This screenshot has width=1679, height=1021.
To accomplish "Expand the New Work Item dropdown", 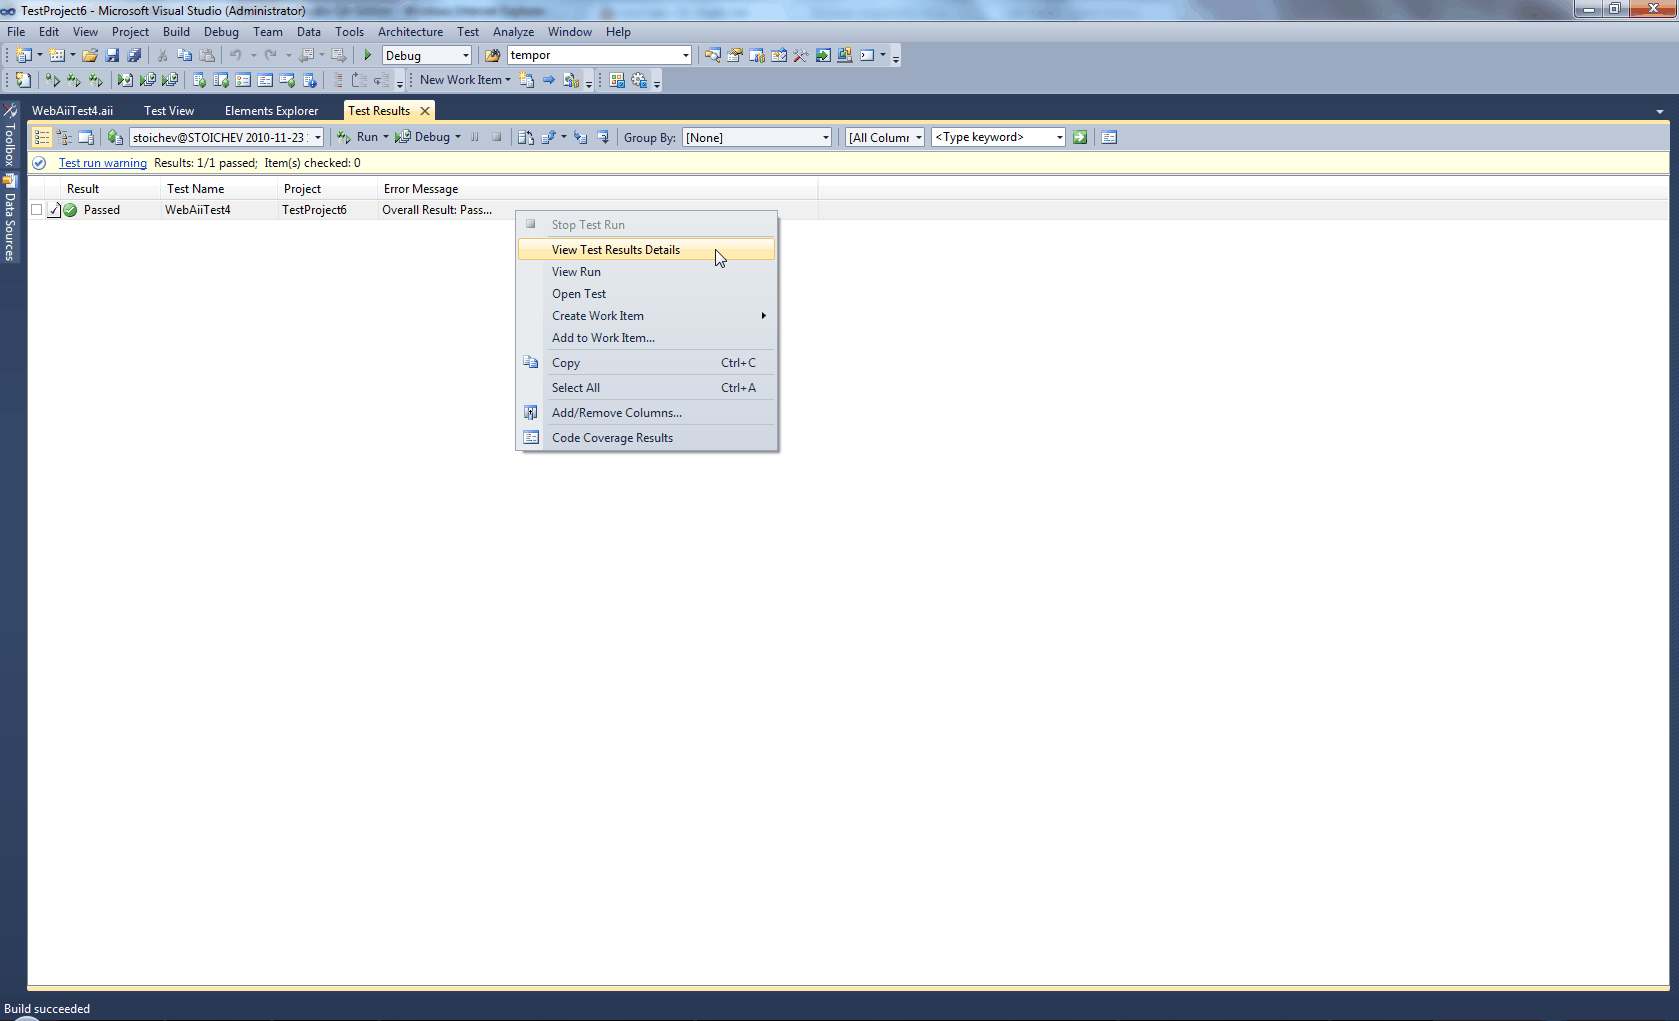I will click(x=508, y=80).
